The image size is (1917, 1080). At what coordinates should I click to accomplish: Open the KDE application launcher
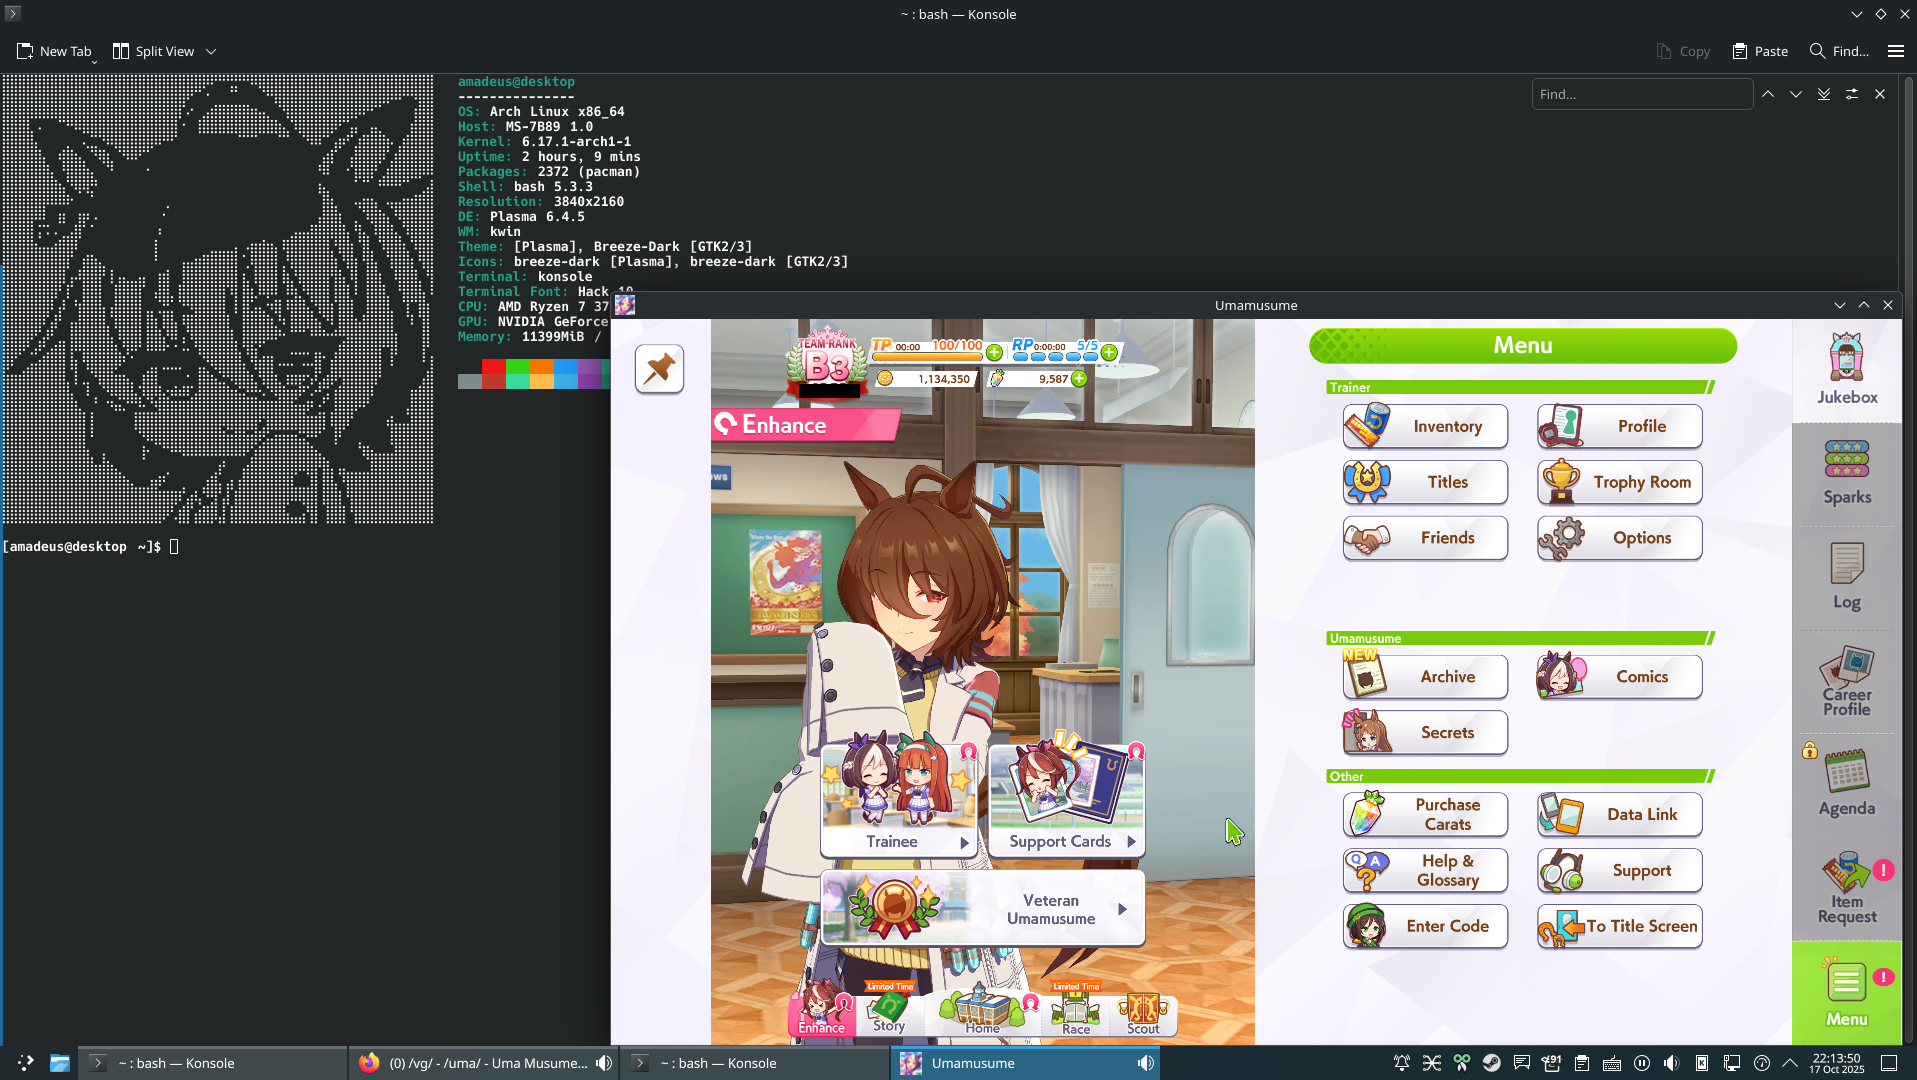tap(25, 1063)
